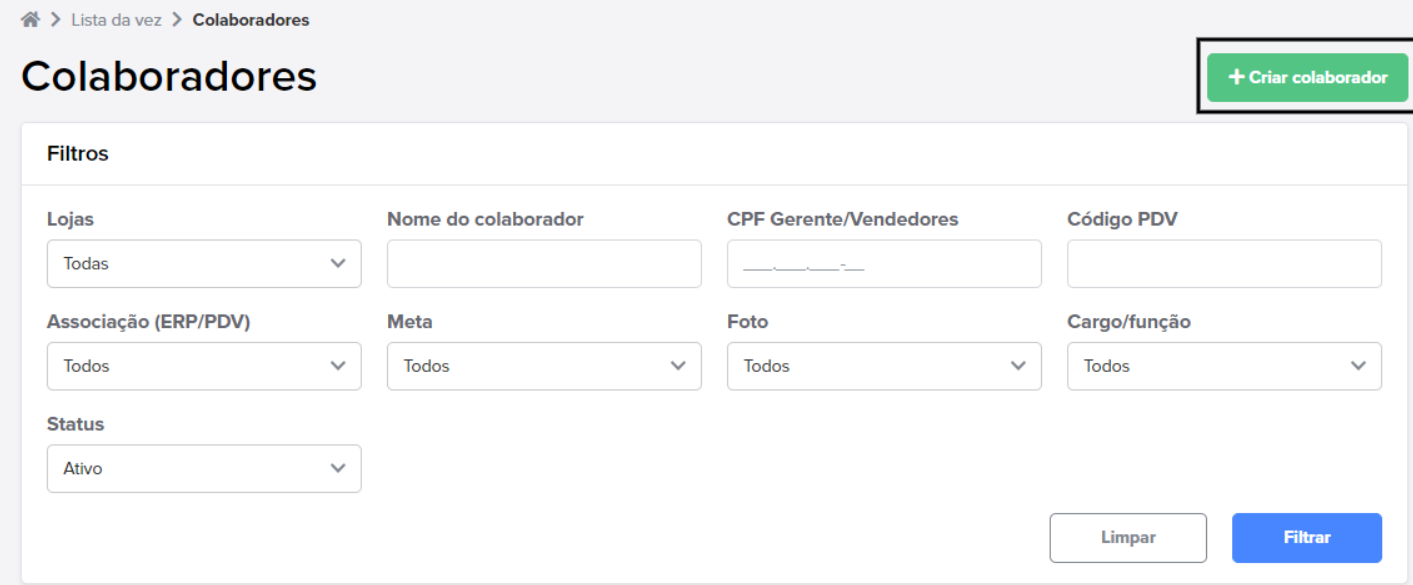Open the Cargo/função dropdown
1413x585 pixels.
click(1224, 366)
